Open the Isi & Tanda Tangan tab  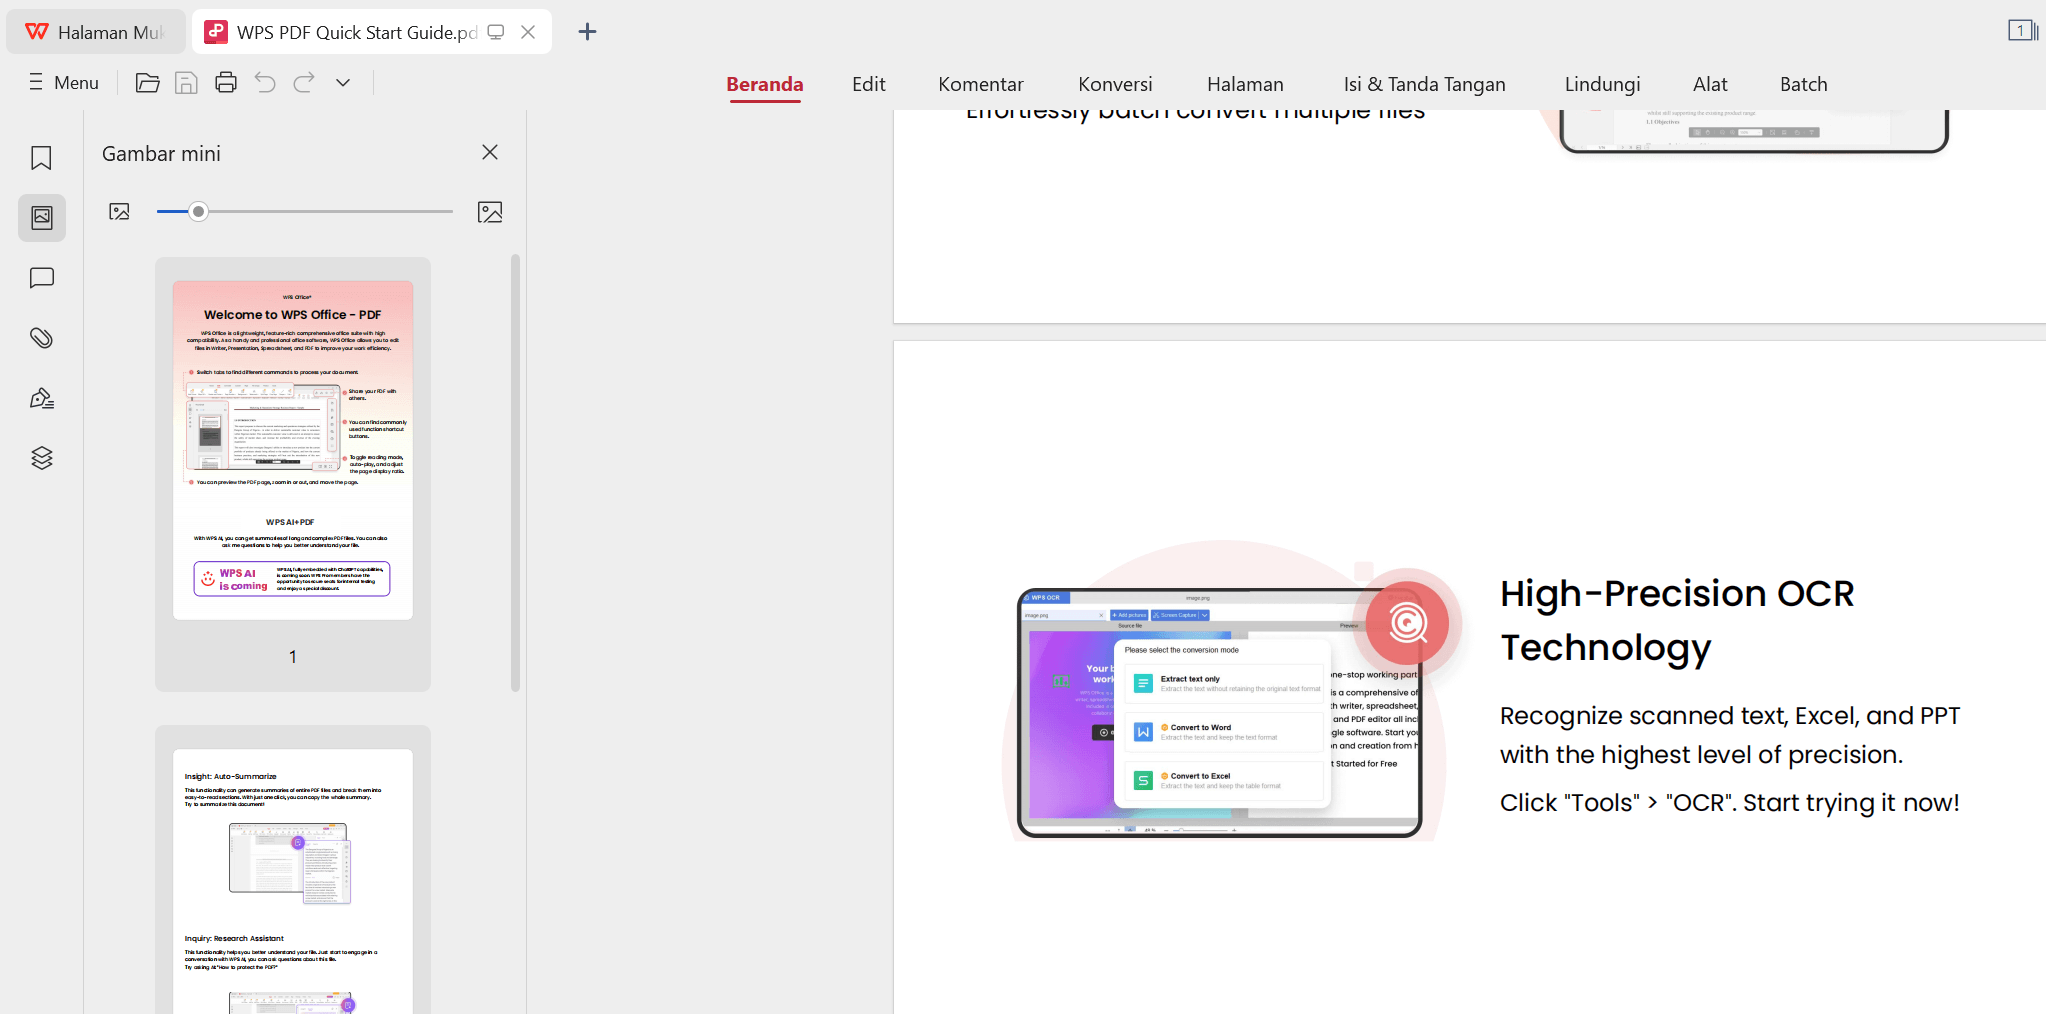1424,84
